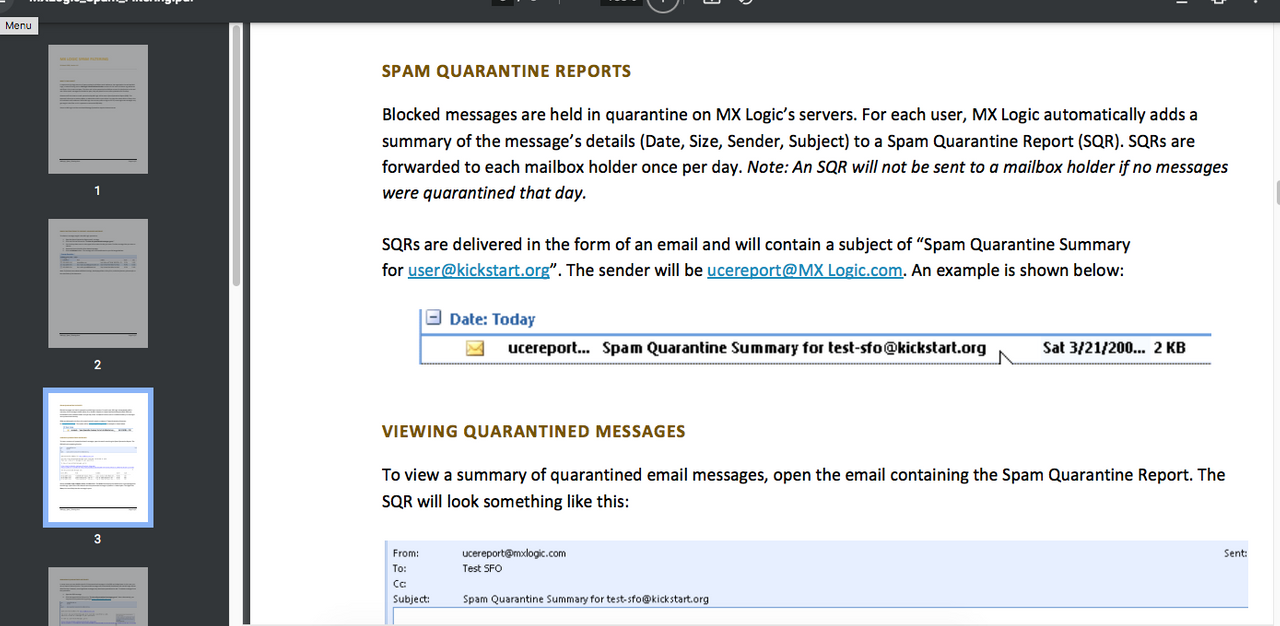Click the "ucereport..." sender cell
This screenshot has height=626, width=1280.
pyautogui.click(x=549, y=348)
